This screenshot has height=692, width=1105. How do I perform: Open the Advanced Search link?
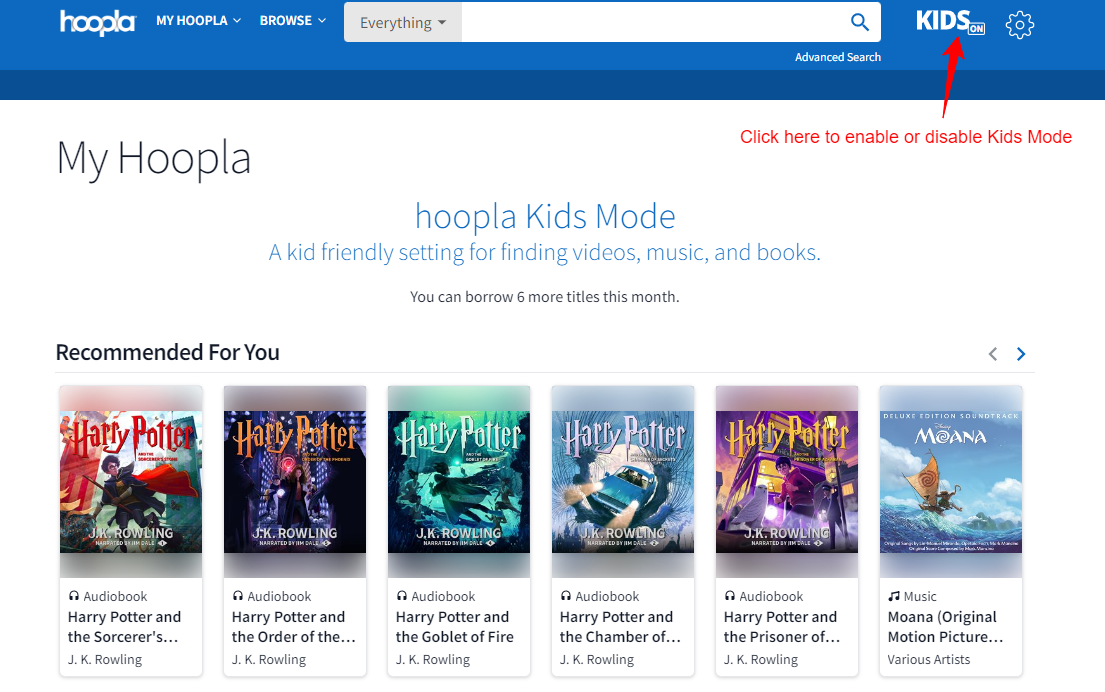838,57
